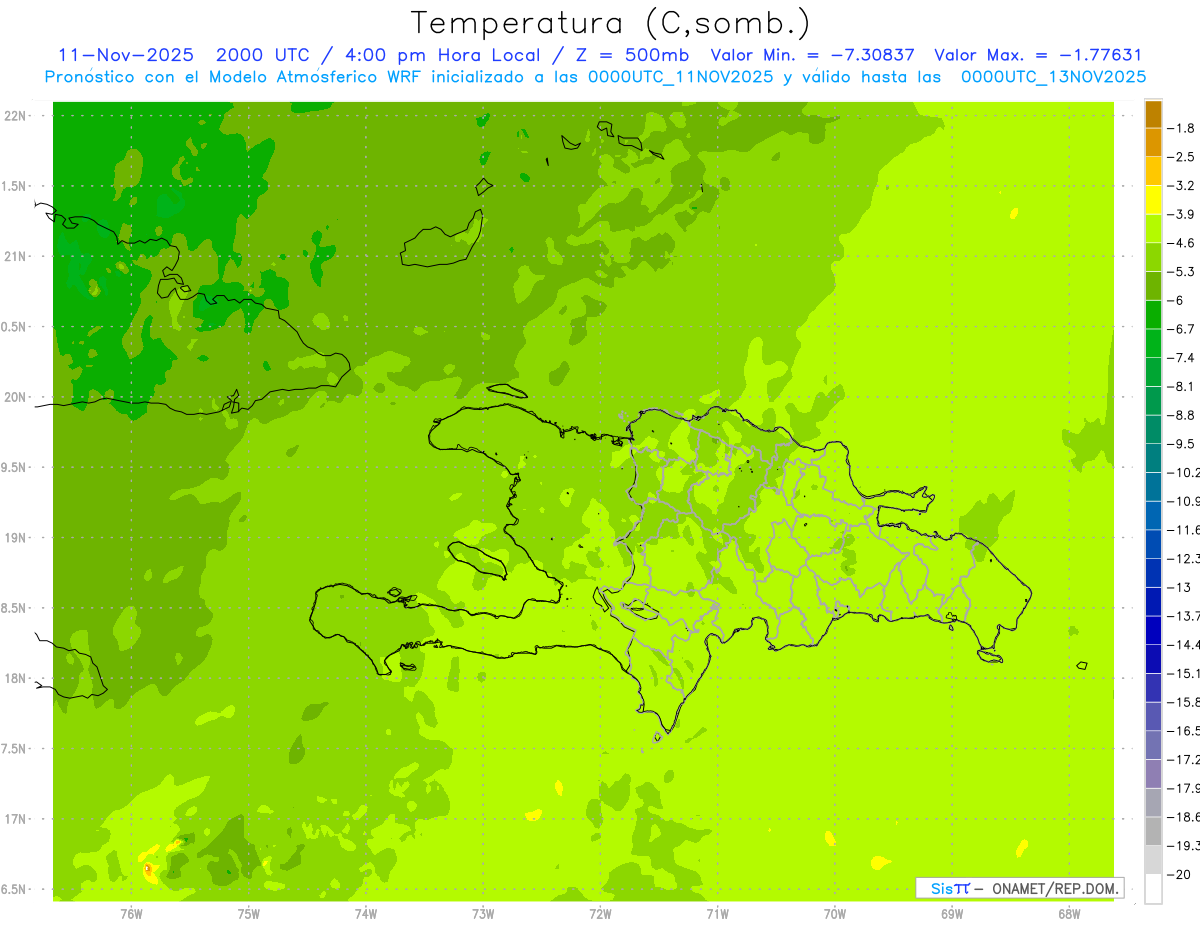Screen dimensions: 1200x927
Task: Click the '19N' latitude axis label
Action: click(x=15, y=538)
